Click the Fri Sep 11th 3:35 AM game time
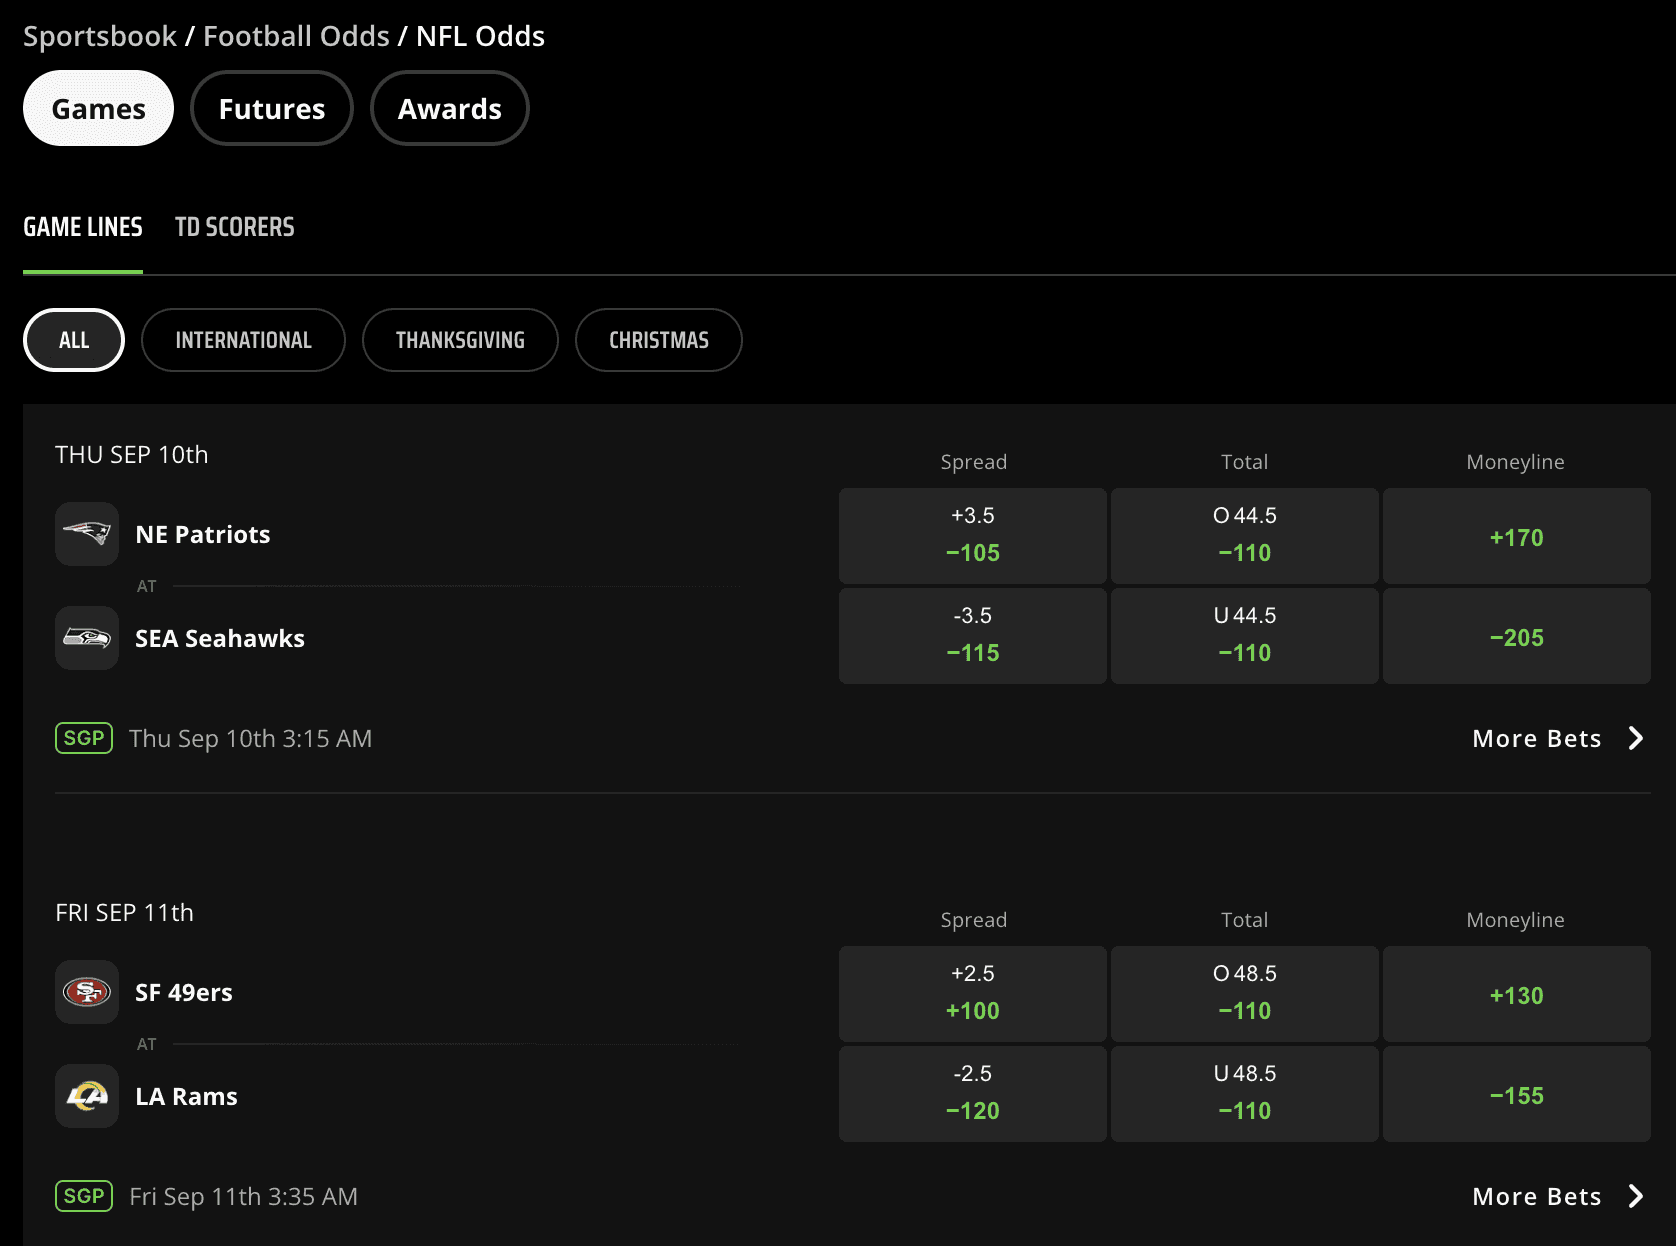 pos(244,1196)
